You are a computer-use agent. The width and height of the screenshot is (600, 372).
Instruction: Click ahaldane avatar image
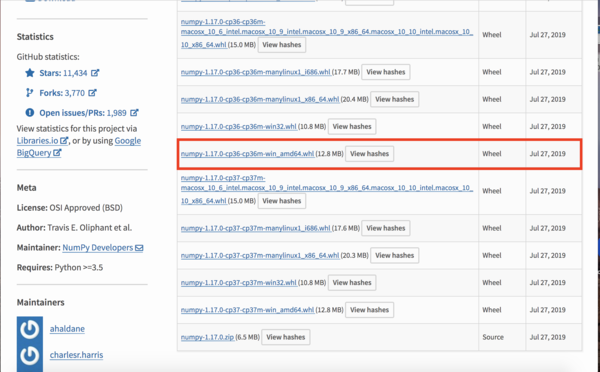tap(30, 329)
